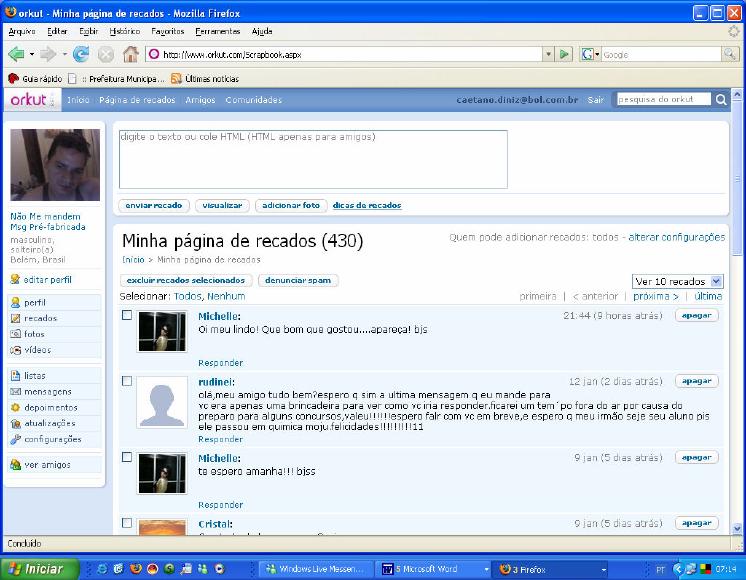Image resolution: width=746 pixels, height=580 pixels.
Task: Open the forward button history dropdown arrow
Action: point(64,54)
